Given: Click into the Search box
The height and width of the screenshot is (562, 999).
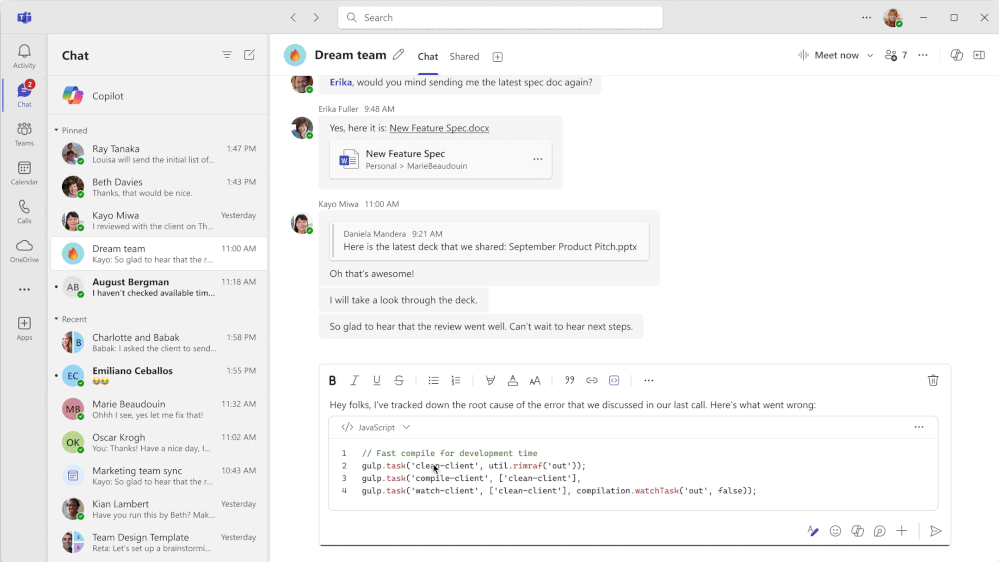Looking at the screenshot, I should (x=500, y=18).
